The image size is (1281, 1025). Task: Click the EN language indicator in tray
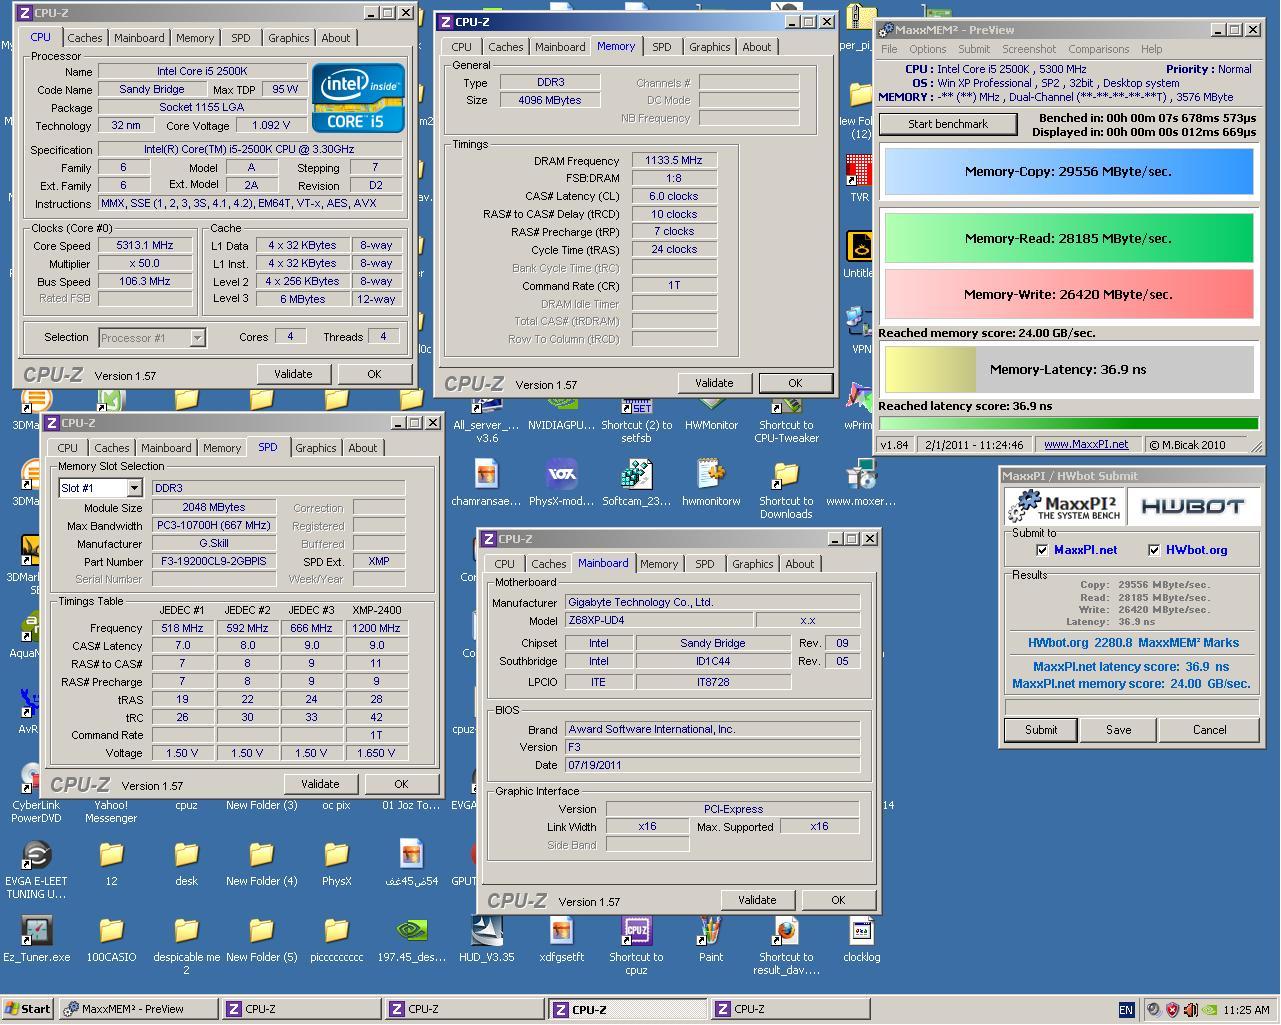point(1126,1010)
